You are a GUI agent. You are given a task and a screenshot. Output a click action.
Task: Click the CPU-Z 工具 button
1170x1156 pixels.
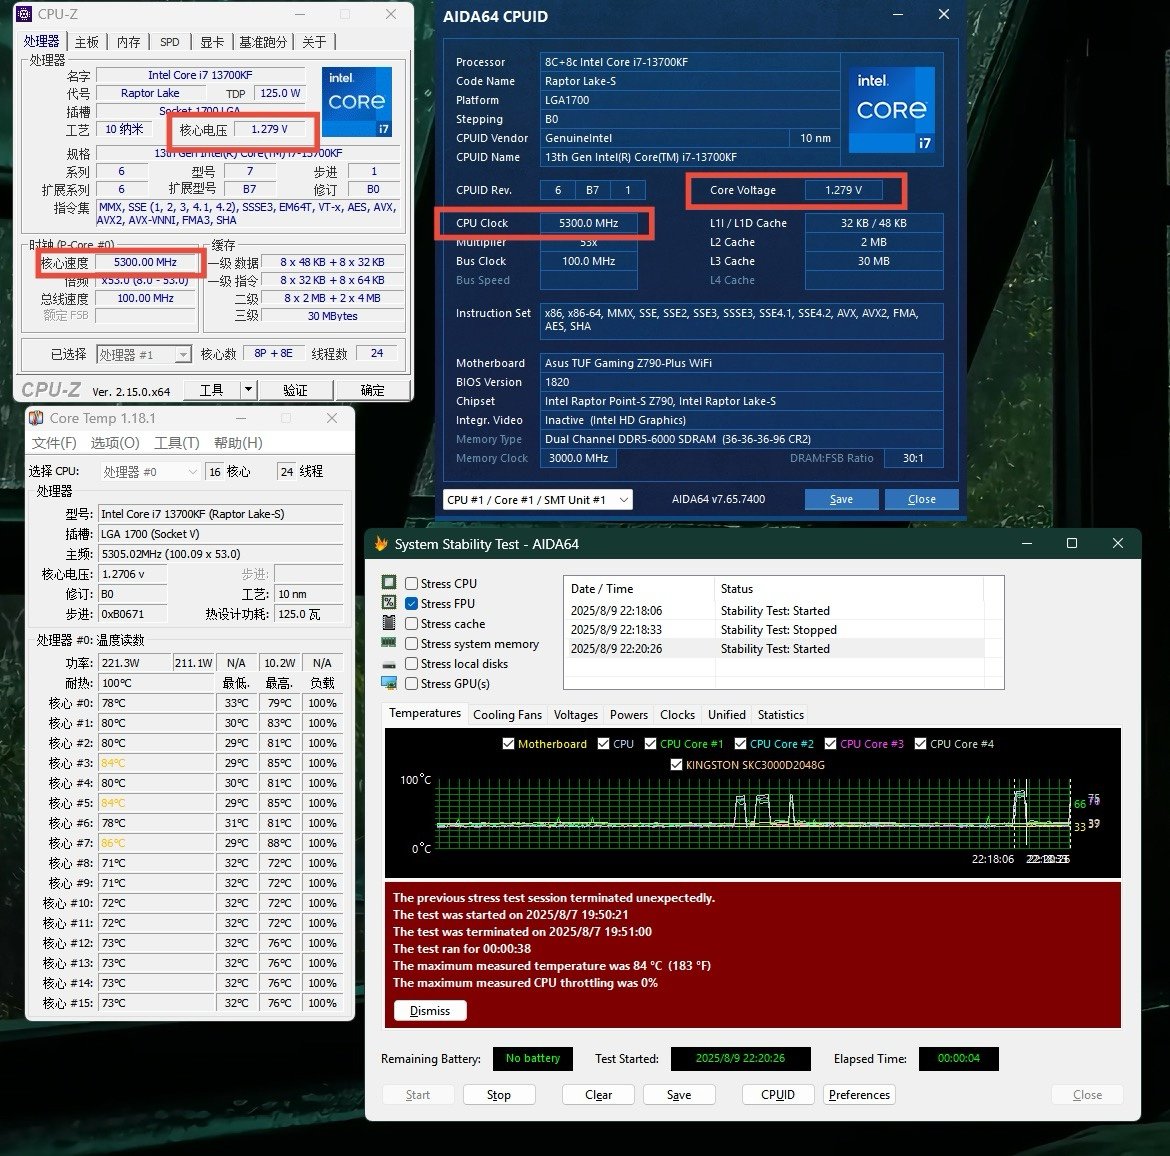click(x=211, y=390)
